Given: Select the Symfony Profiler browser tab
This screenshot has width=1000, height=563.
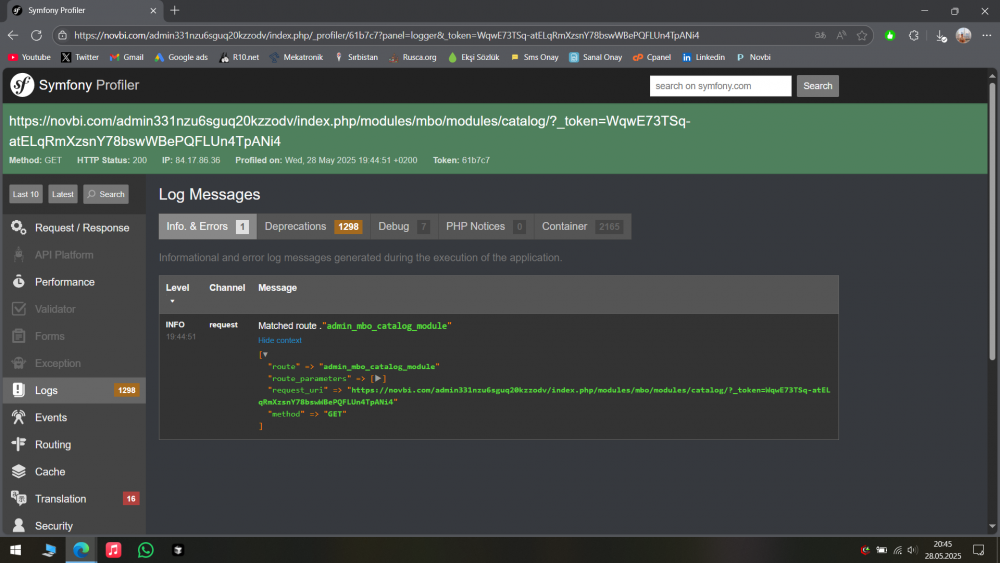Looking at the screenshot, I should (x=84, y=10).
